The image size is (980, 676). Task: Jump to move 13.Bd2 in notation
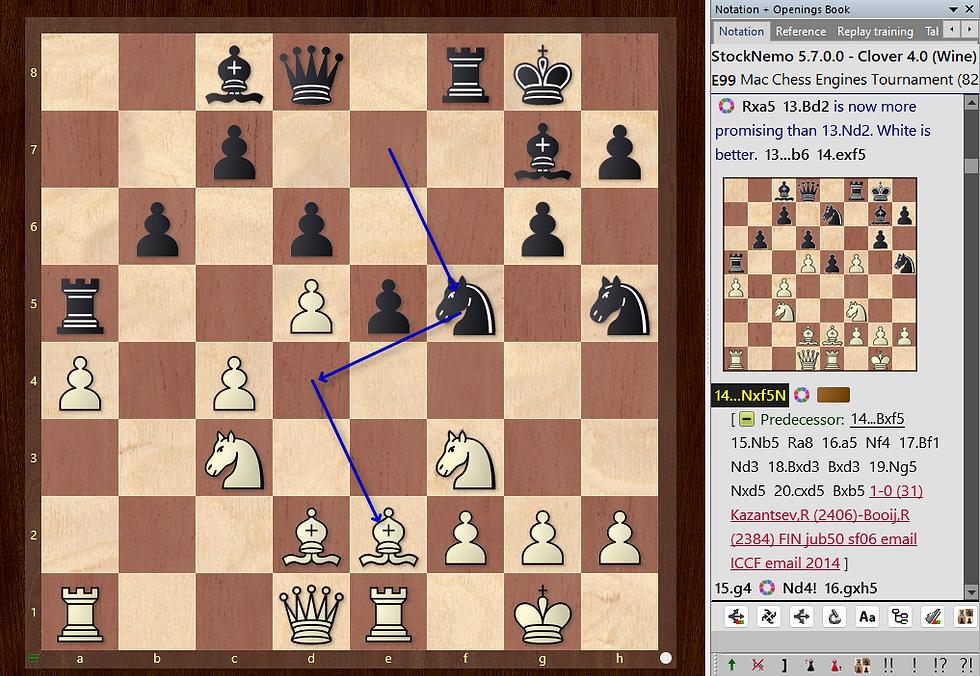point(806,107)
